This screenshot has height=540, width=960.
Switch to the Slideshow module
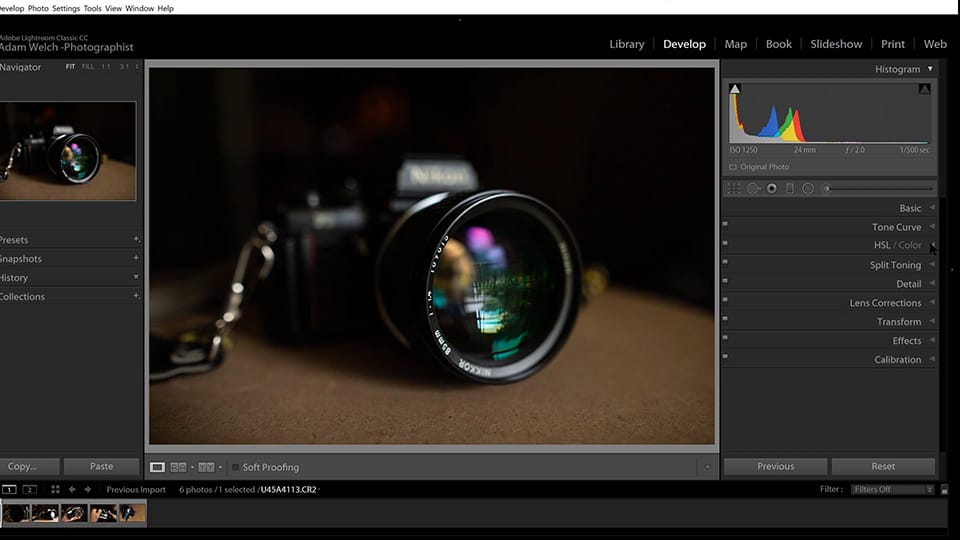[836, 44]
